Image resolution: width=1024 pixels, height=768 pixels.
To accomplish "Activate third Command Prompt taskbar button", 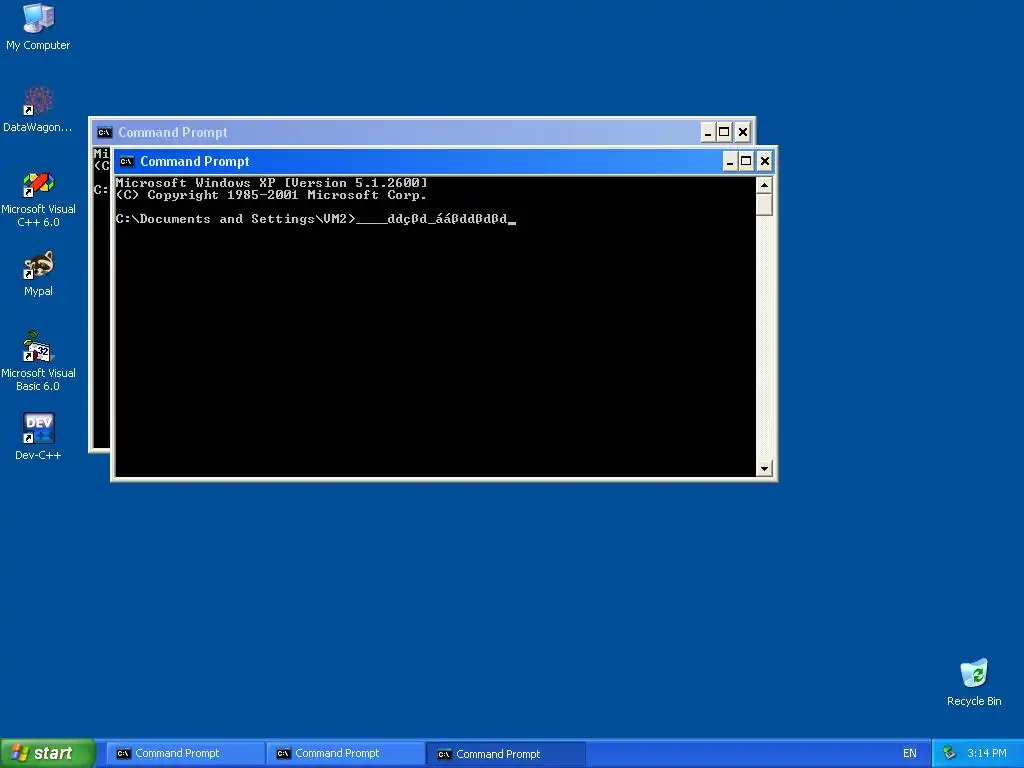I will [505, 754].
